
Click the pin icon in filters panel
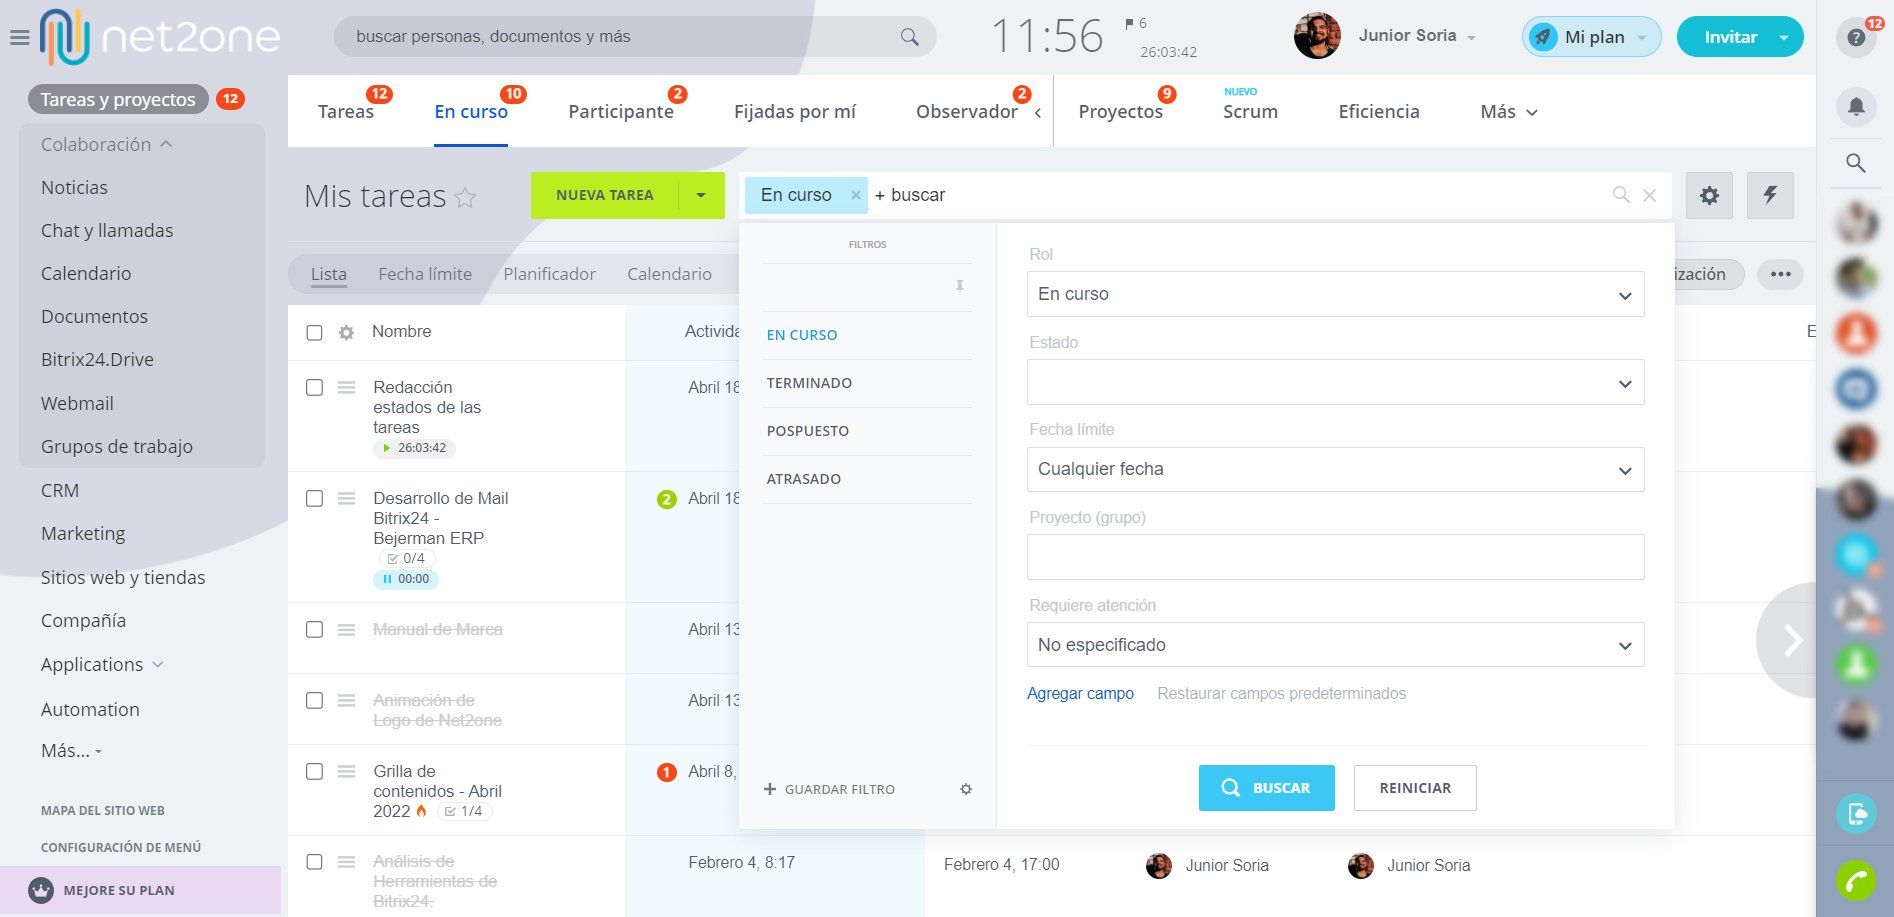(x=959, y=287)
